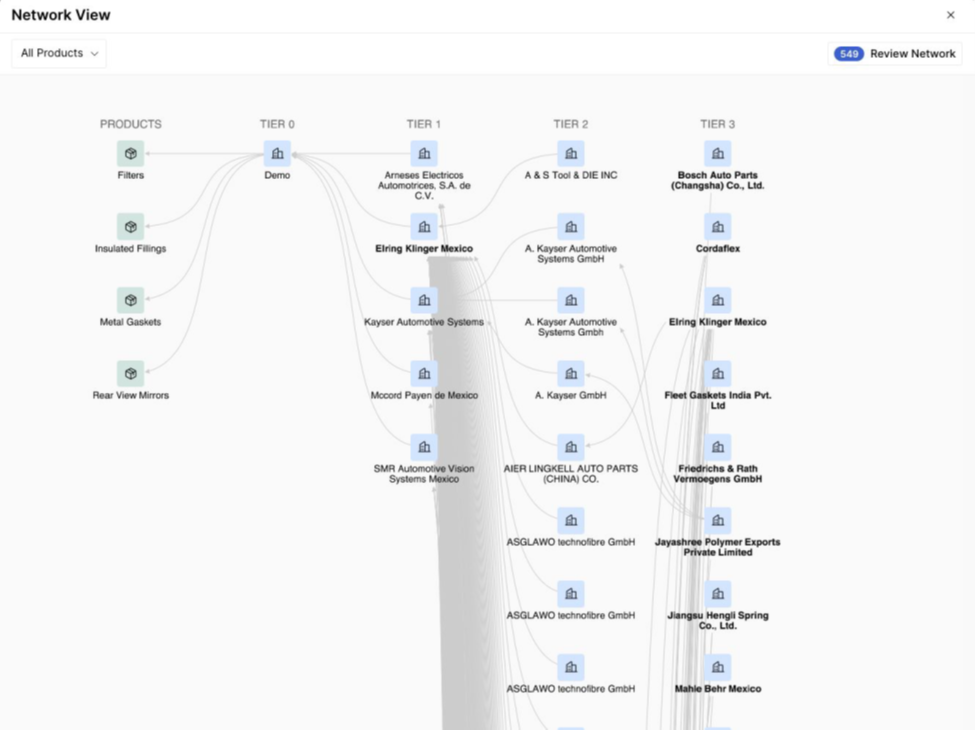The image size is (975, 730).
Task: Click the Jayashree Polymer Exports node icon
Action: pos(718,520)
